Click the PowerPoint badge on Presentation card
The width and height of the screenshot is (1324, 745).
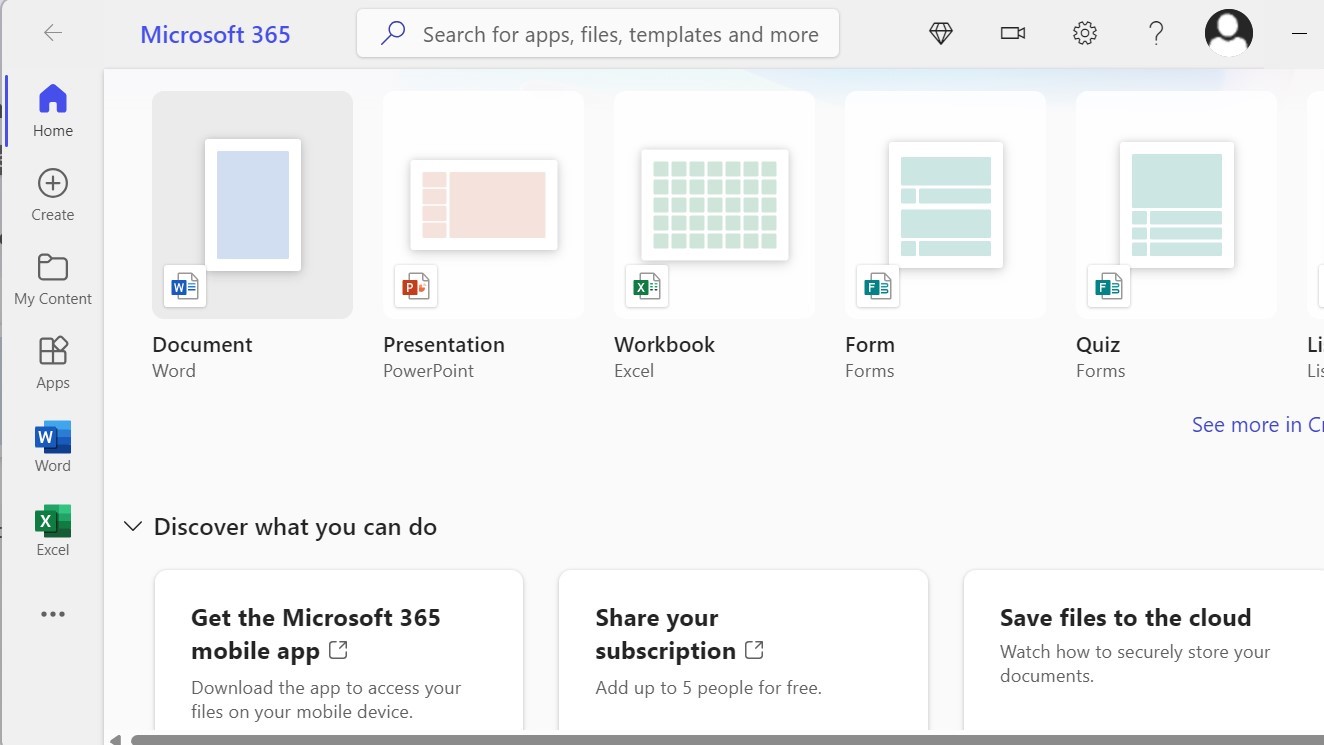pos(416,287)
